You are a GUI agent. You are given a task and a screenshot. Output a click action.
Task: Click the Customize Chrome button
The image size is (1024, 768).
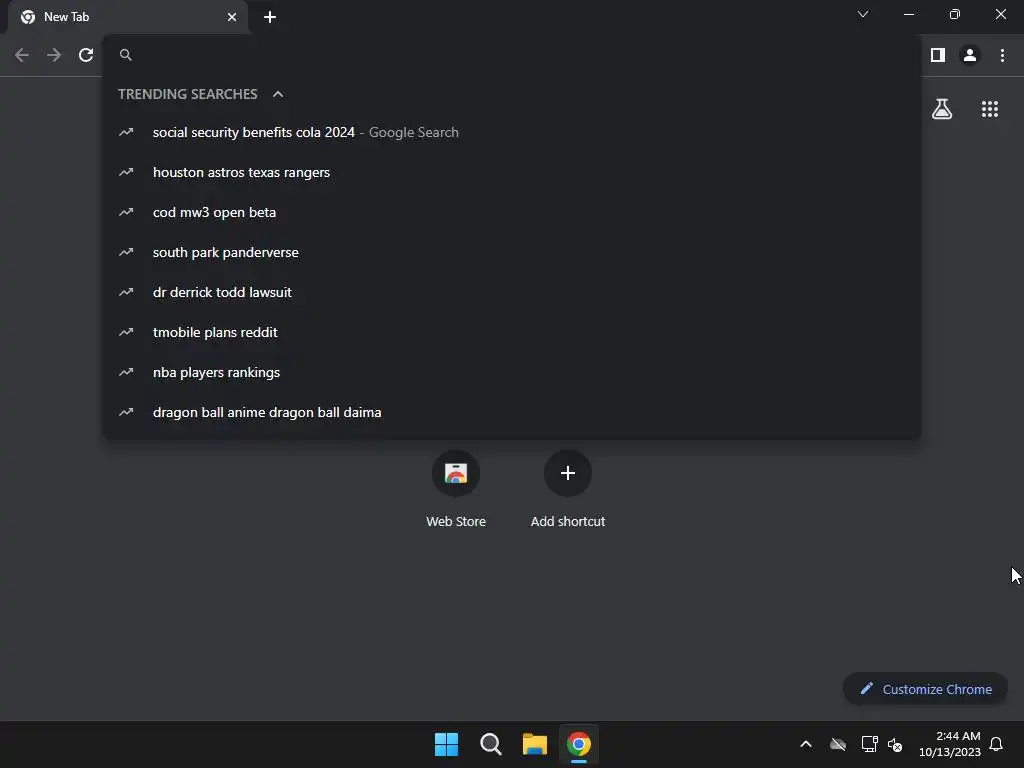point(925,689)
